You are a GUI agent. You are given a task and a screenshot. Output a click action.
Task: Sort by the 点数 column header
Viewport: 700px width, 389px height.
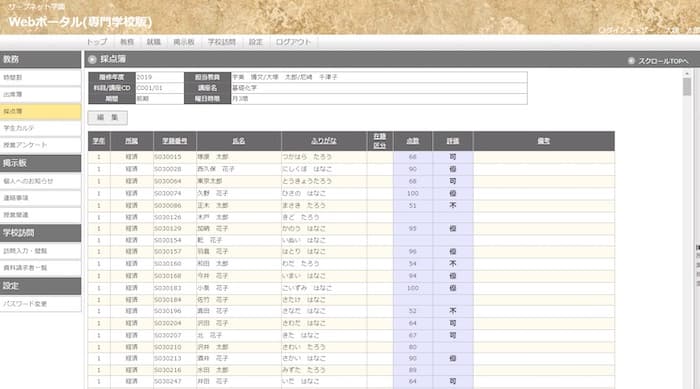click(412, 141)
